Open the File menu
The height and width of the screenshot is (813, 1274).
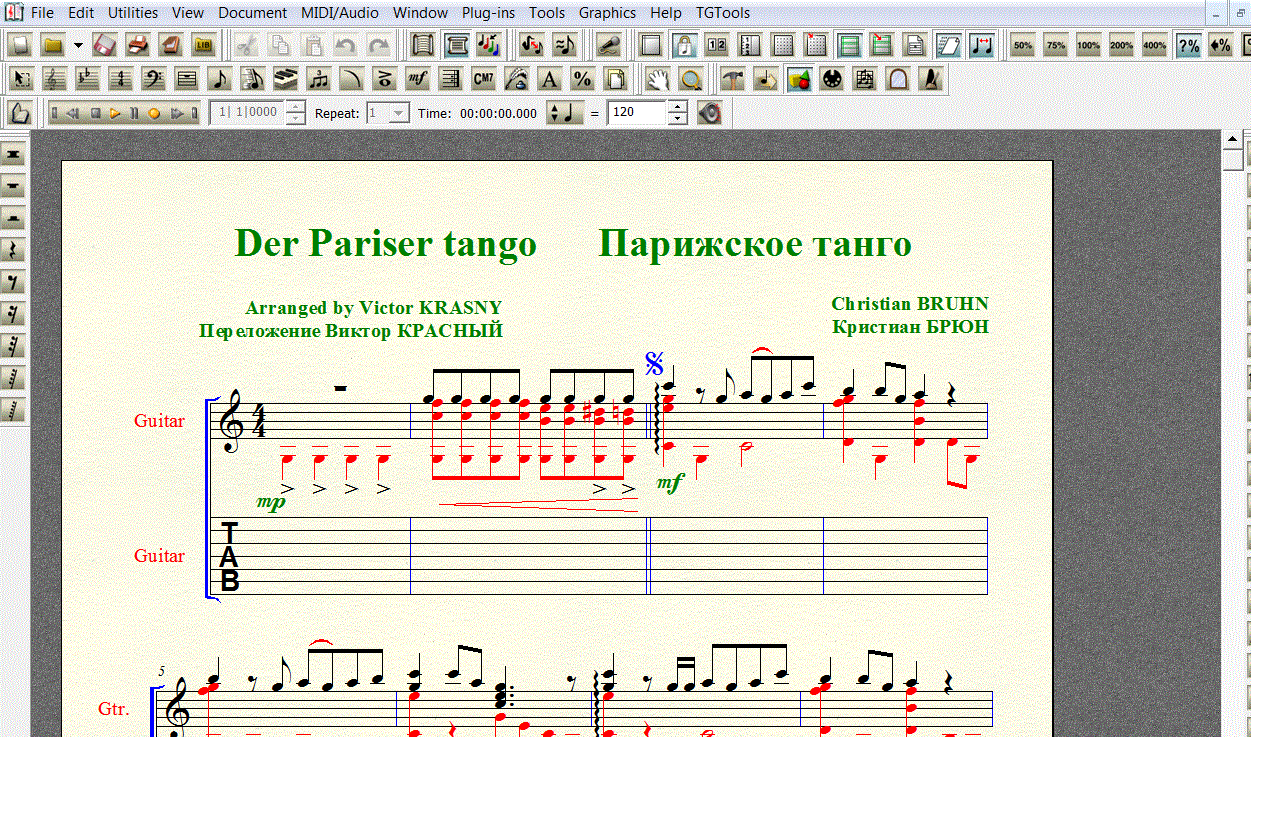pyautogui.click(x=42, y=13)
